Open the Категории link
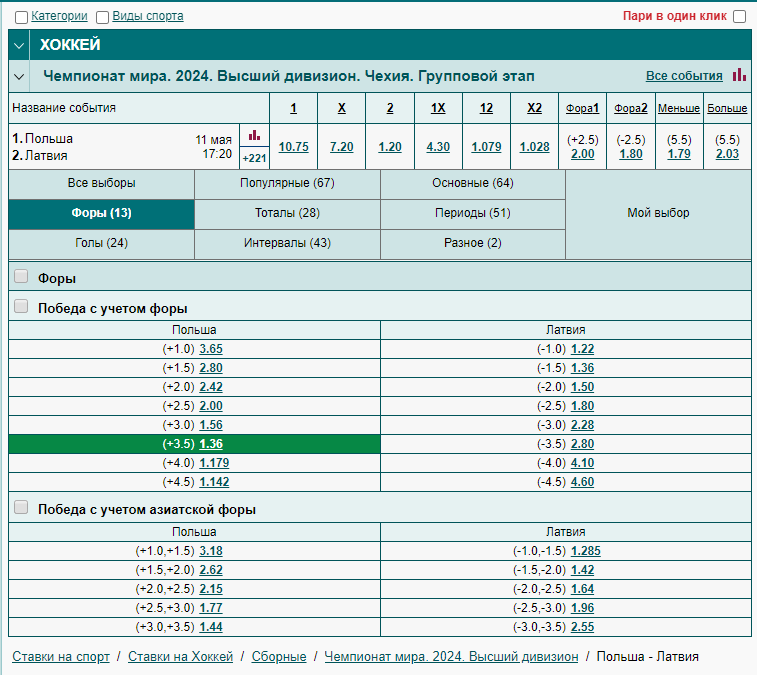 59,16
